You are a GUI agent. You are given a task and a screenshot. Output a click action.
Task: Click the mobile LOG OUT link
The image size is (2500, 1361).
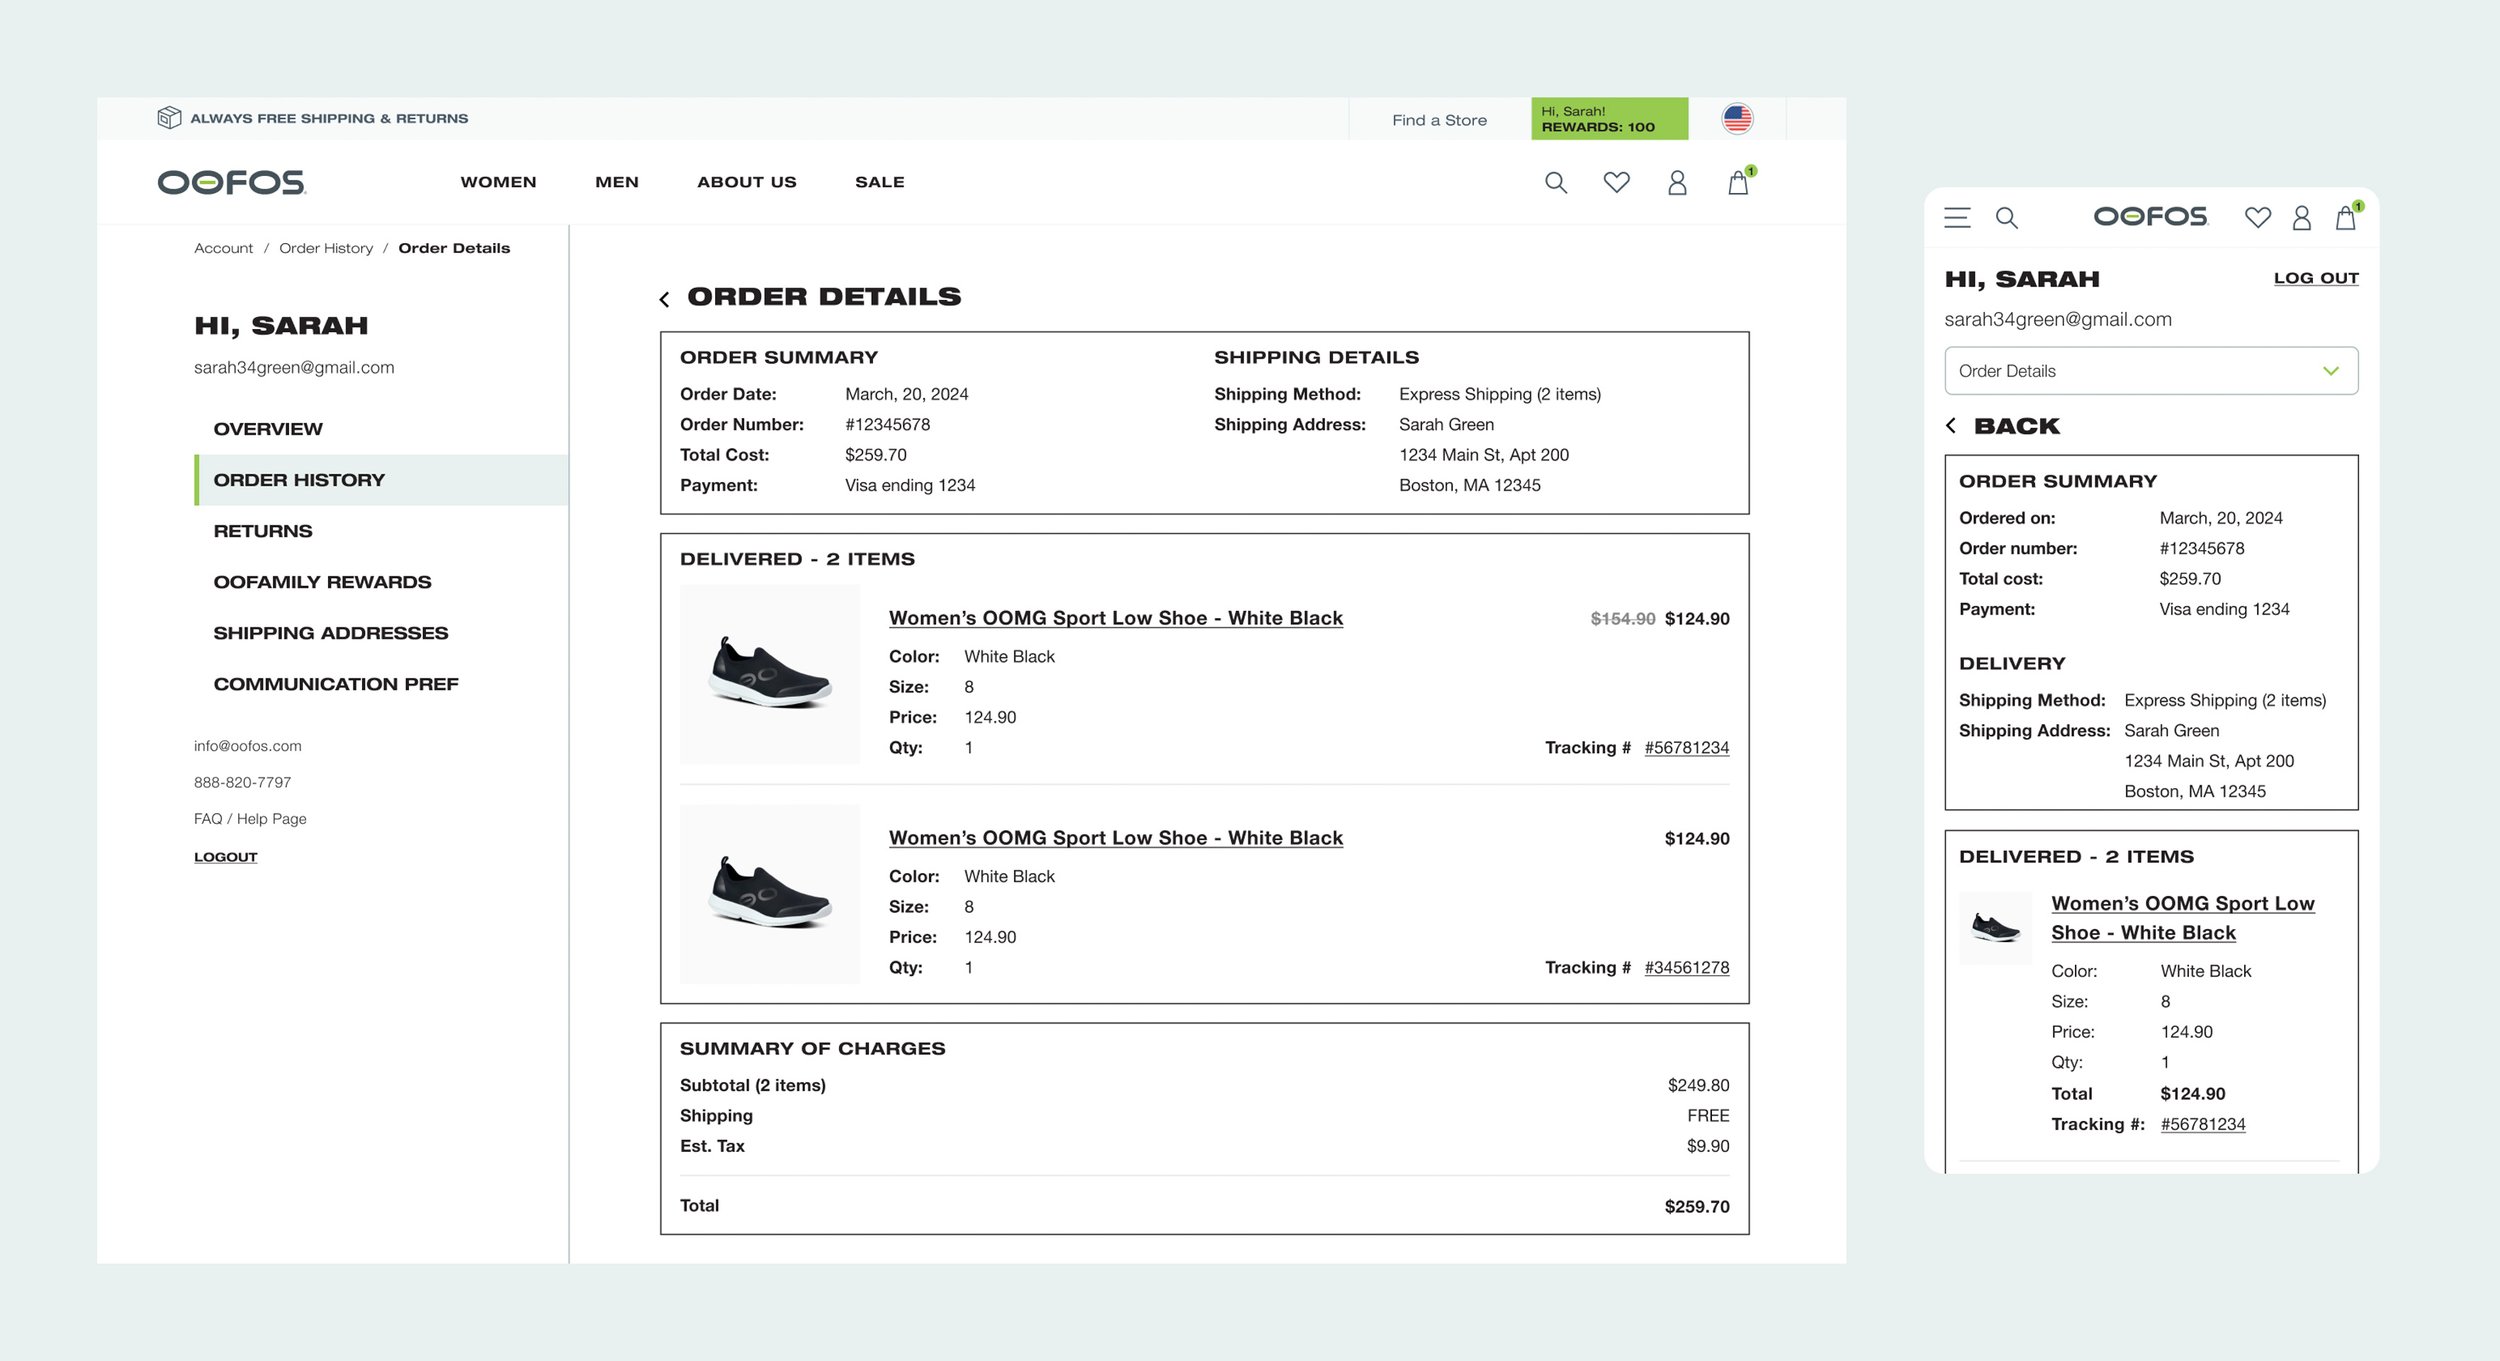pos(2315,278)
